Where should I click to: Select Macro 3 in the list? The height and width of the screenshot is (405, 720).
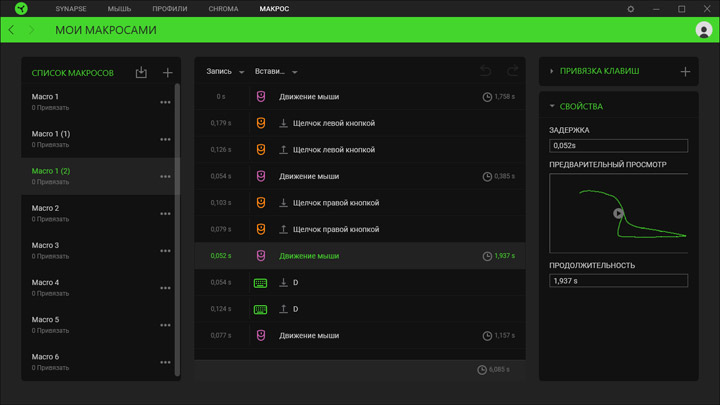point(98,250)
